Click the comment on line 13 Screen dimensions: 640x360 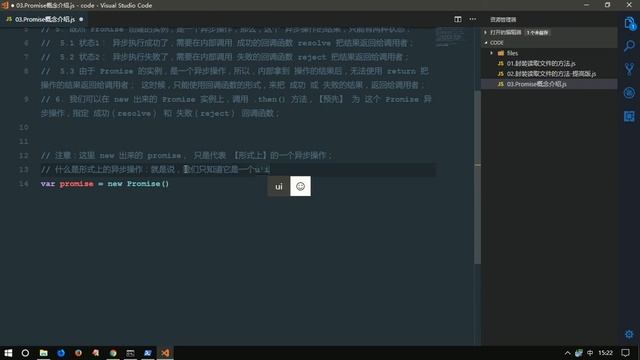click(x=155, y=169)
